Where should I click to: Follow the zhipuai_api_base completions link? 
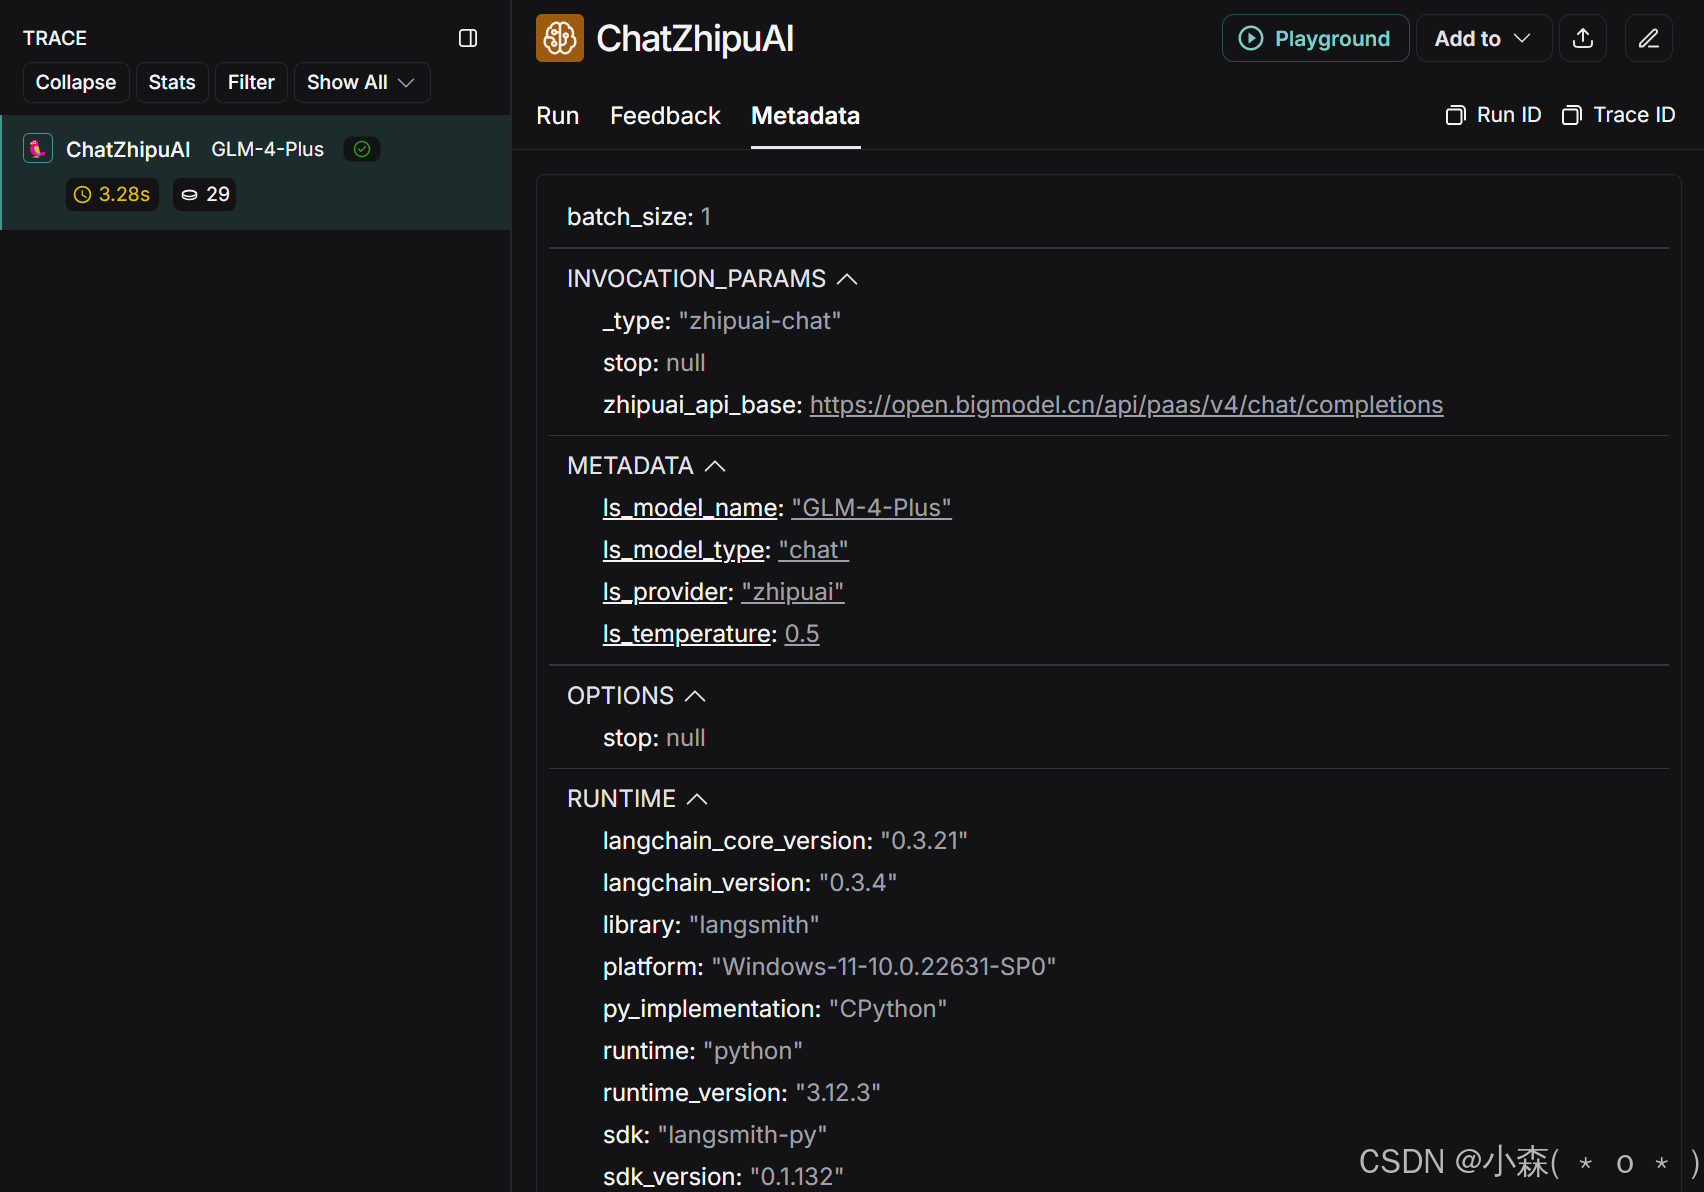coord(1126,405)
